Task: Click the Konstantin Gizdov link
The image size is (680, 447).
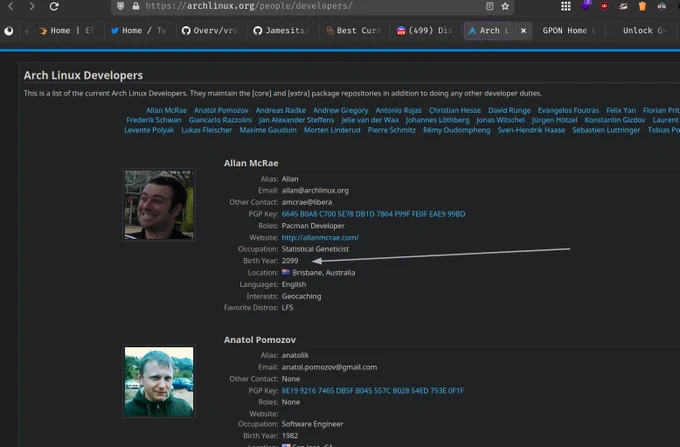Action: coord(615,120)
